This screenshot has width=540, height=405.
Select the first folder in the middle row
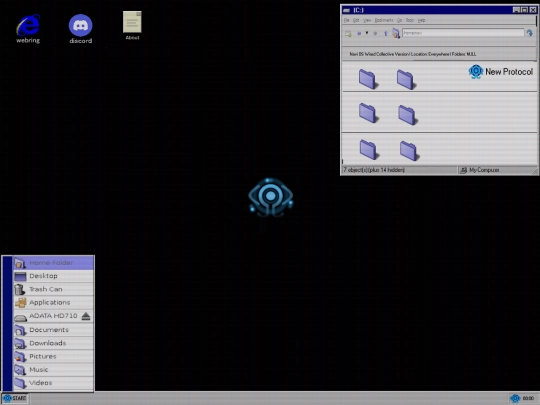[x=368, y=113]
